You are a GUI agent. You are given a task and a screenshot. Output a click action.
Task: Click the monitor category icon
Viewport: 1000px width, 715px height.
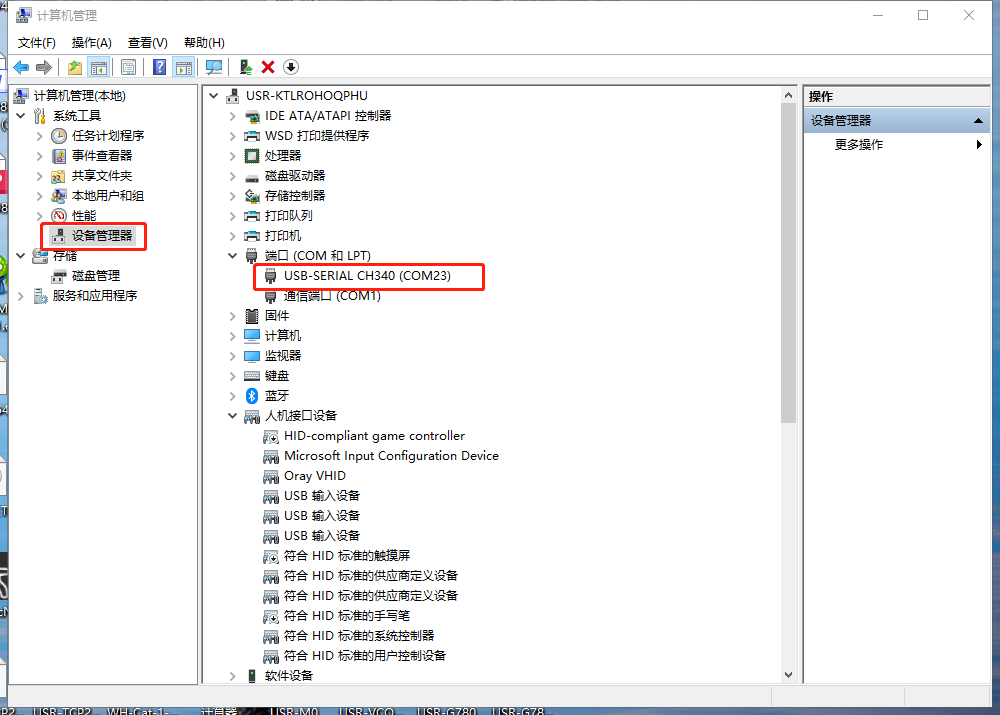[252, 356]
